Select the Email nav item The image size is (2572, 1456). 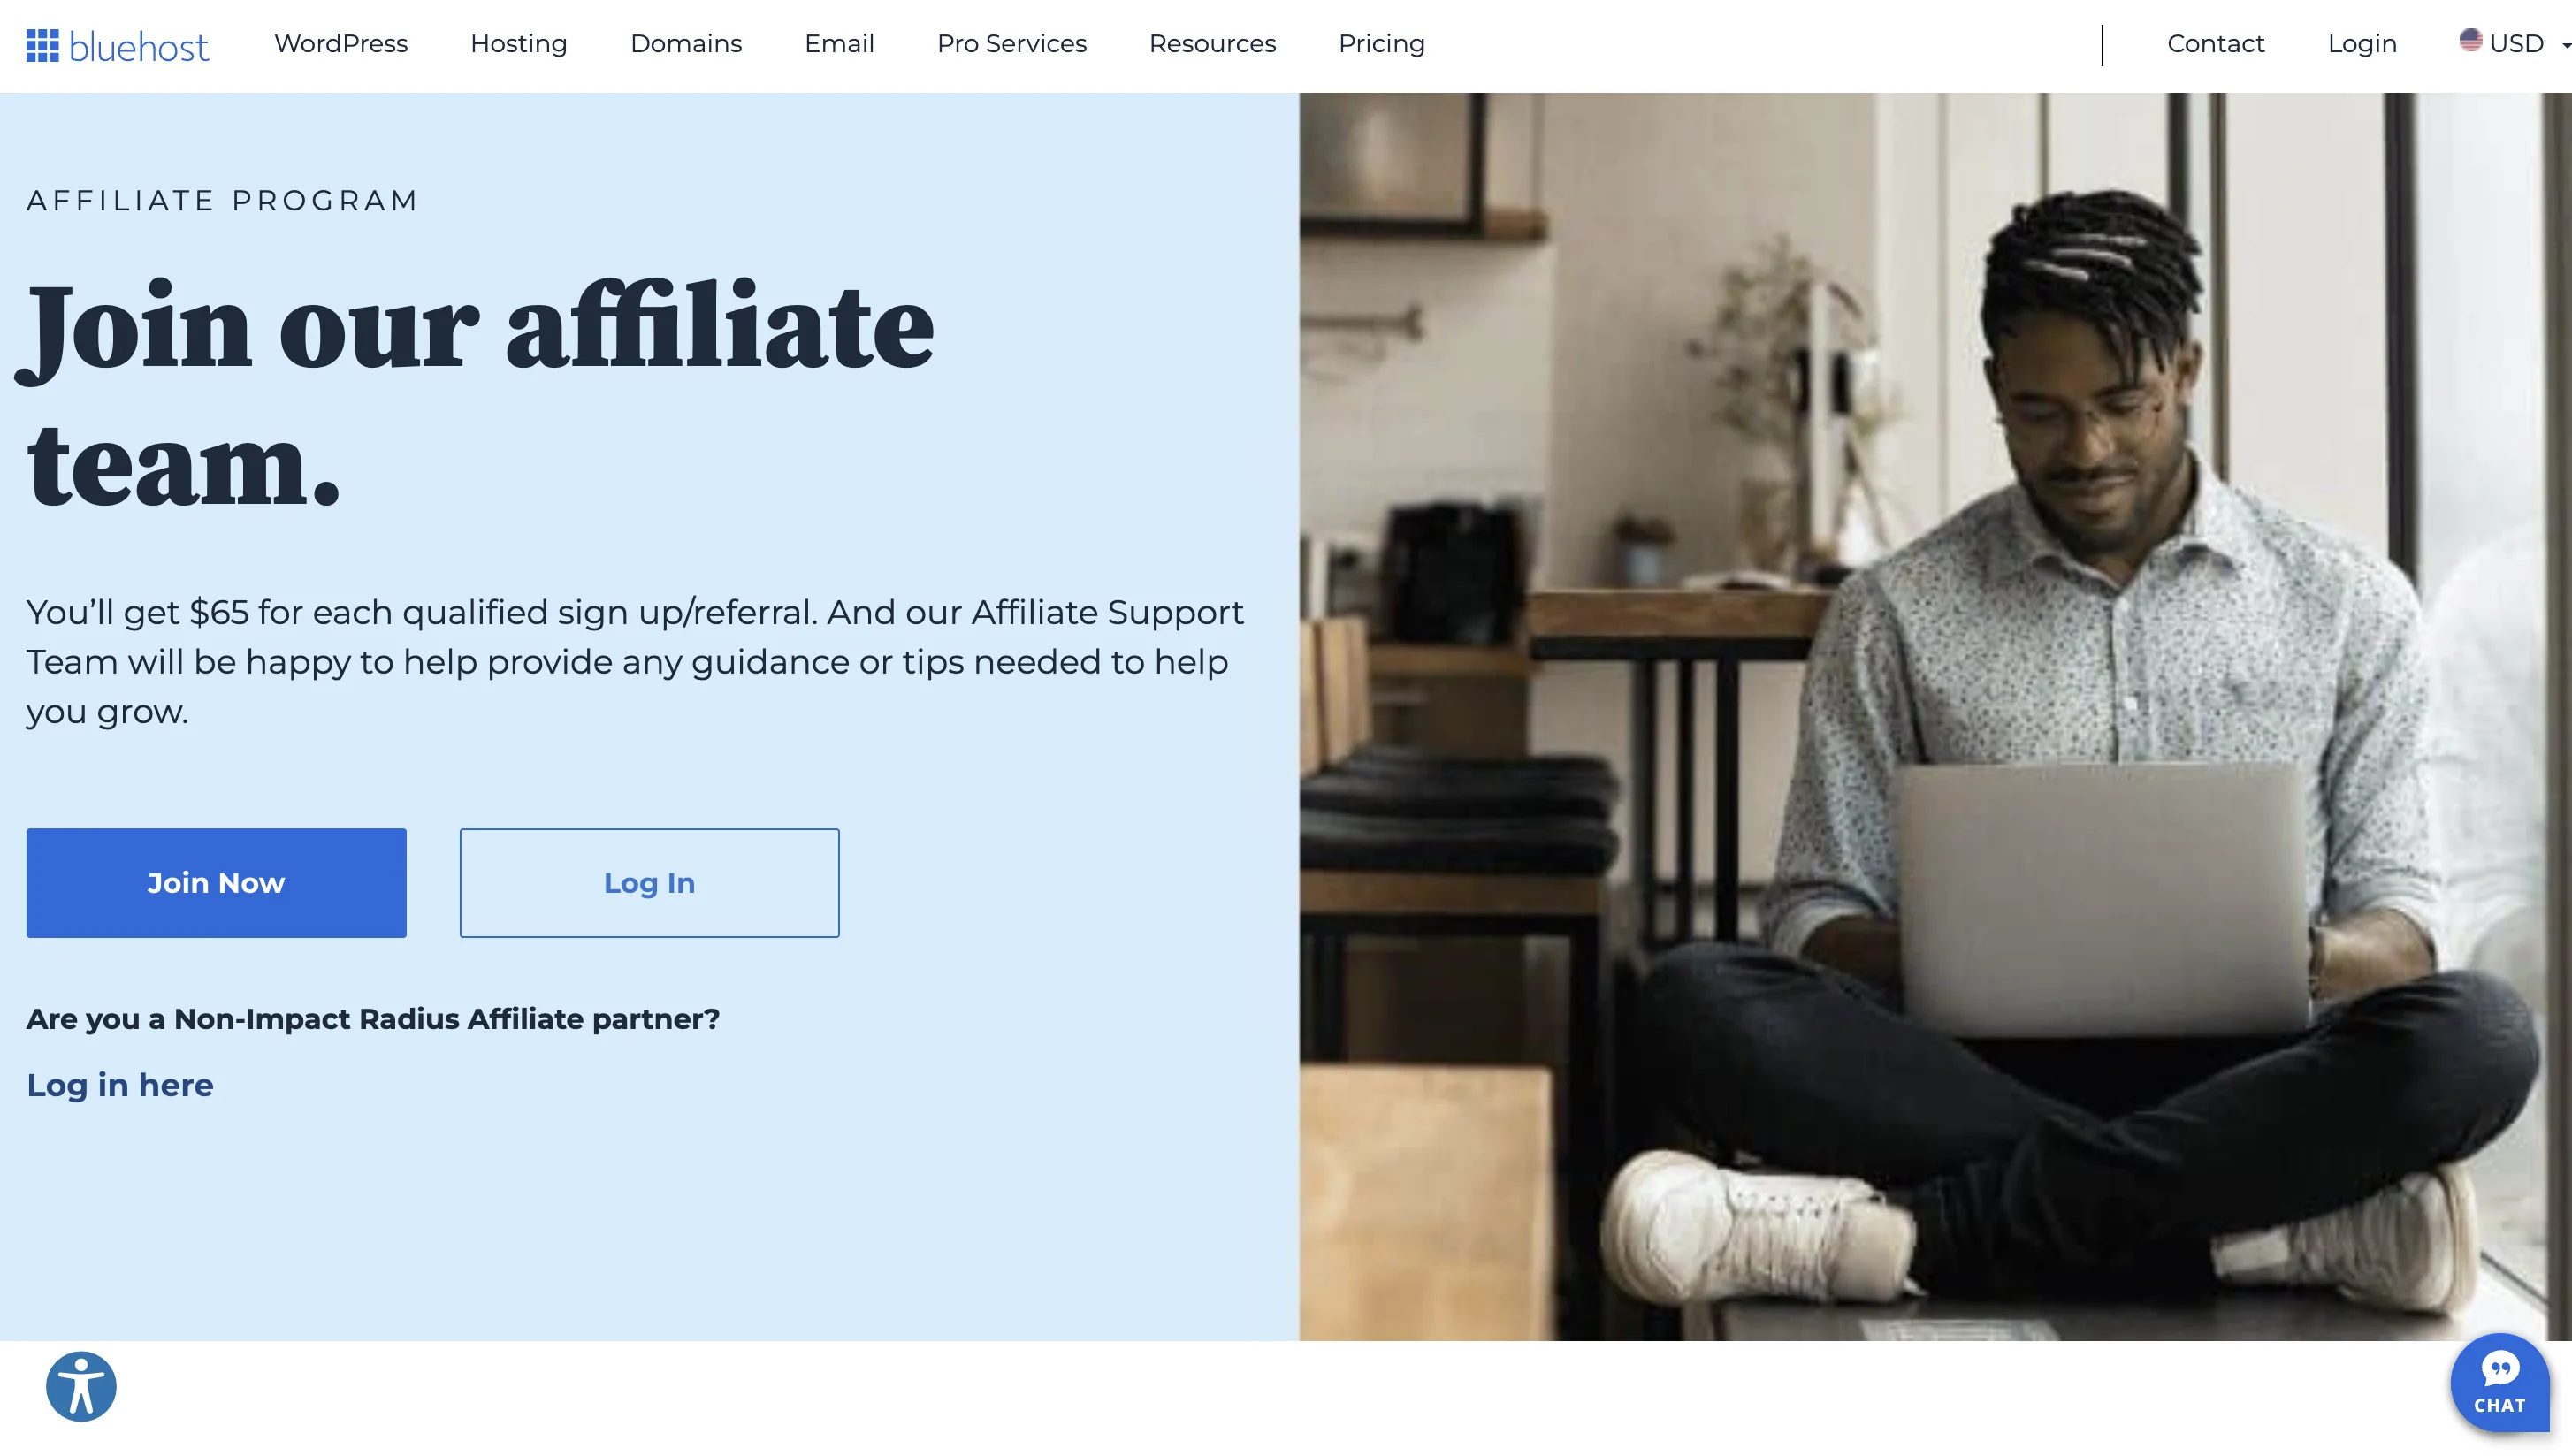[x=839, y=44]
